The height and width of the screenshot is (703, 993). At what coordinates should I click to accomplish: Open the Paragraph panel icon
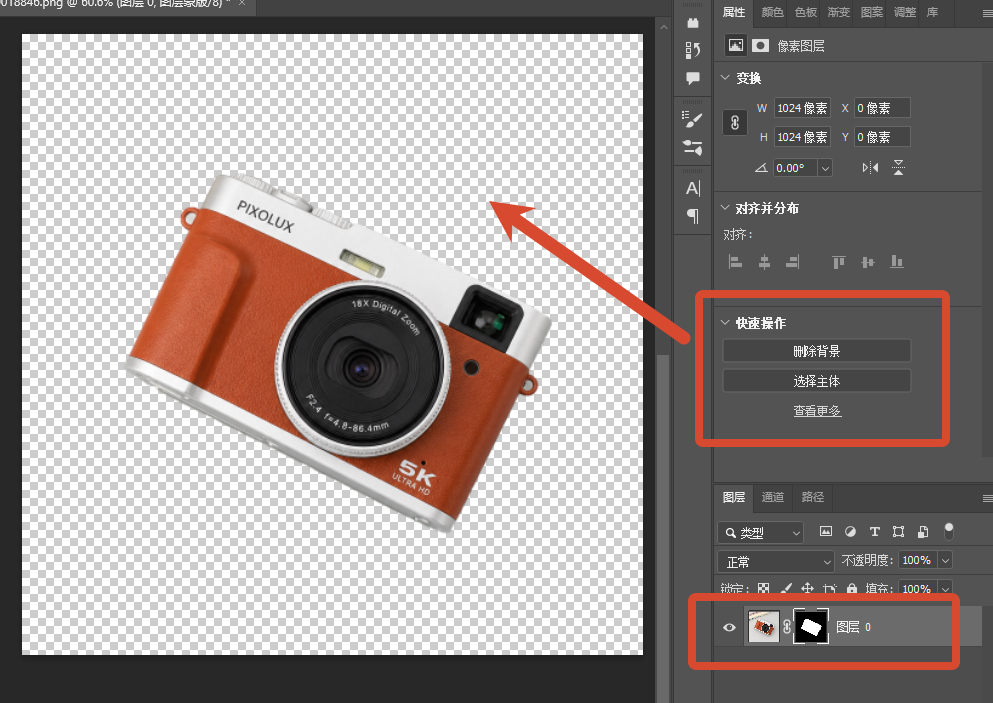693,216
